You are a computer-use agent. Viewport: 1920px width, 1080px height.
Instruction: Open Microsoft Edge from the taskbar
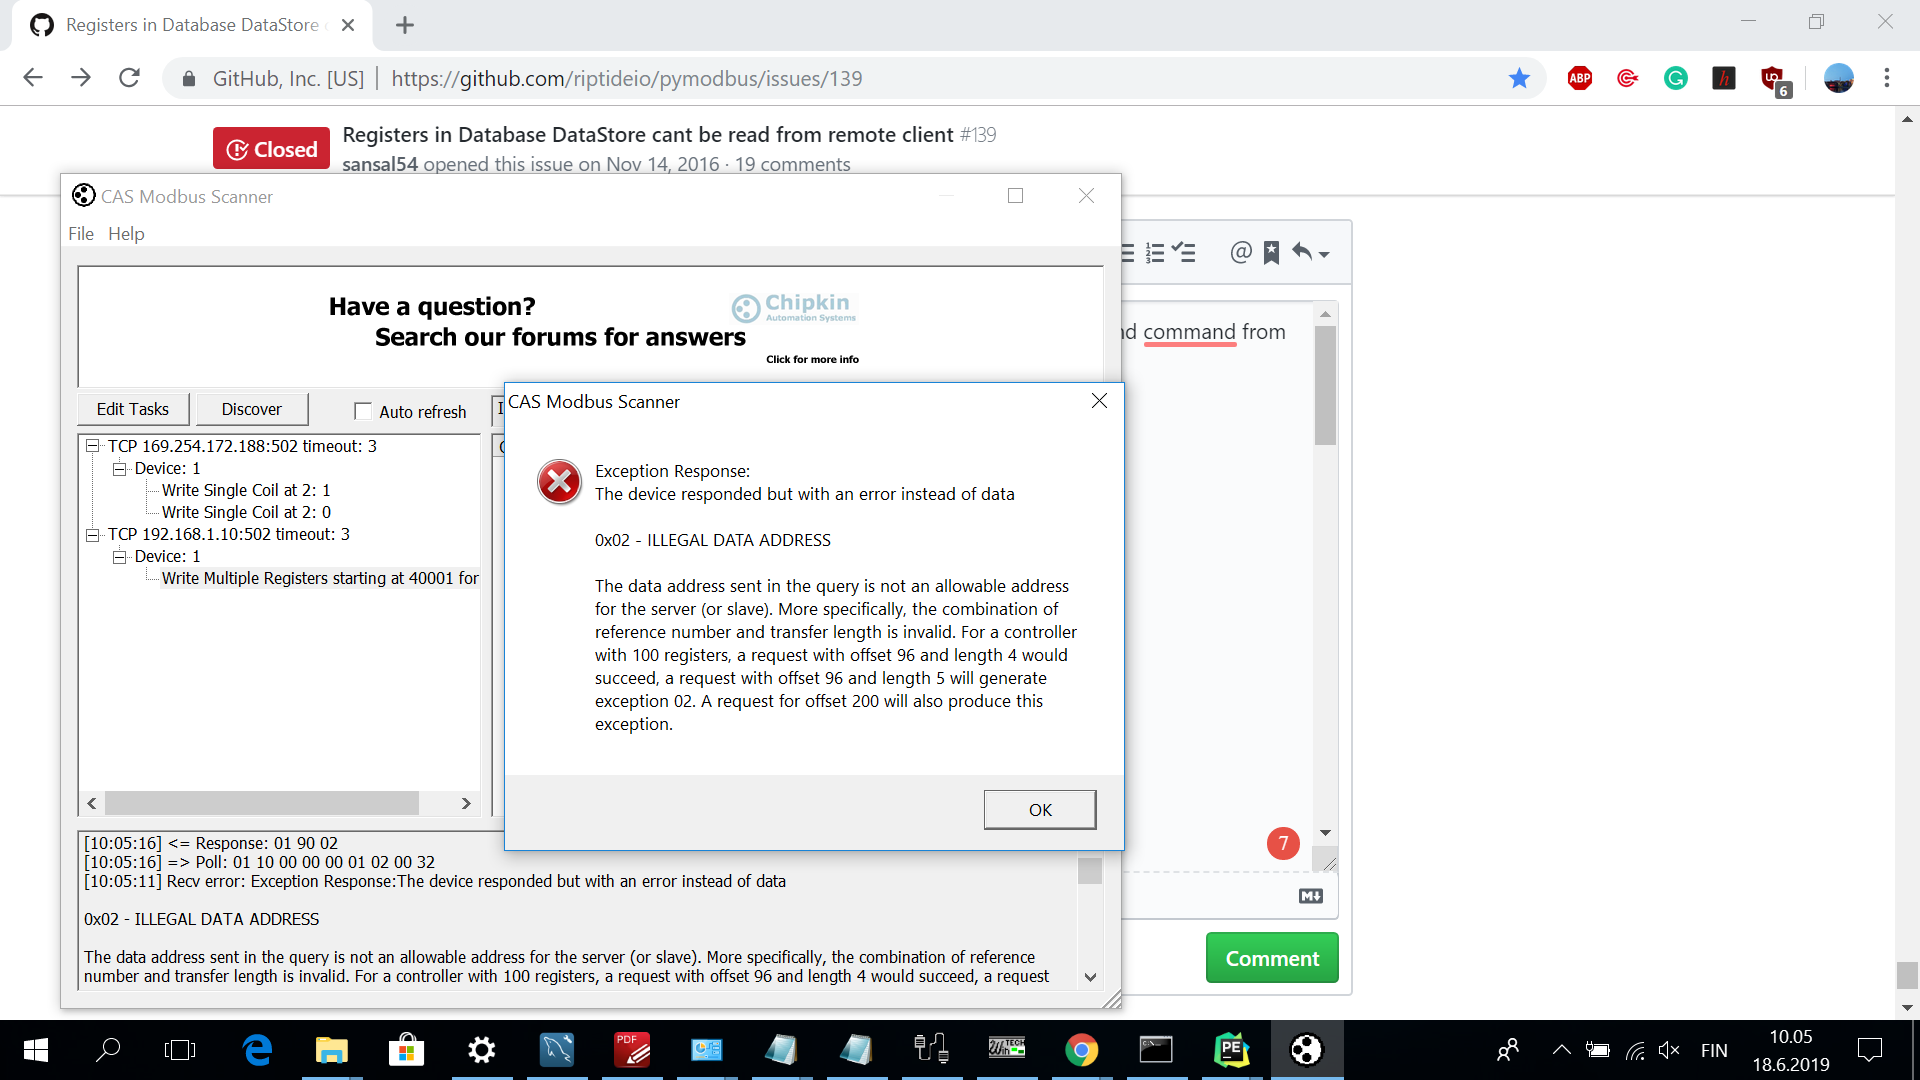click(257, 1050)
